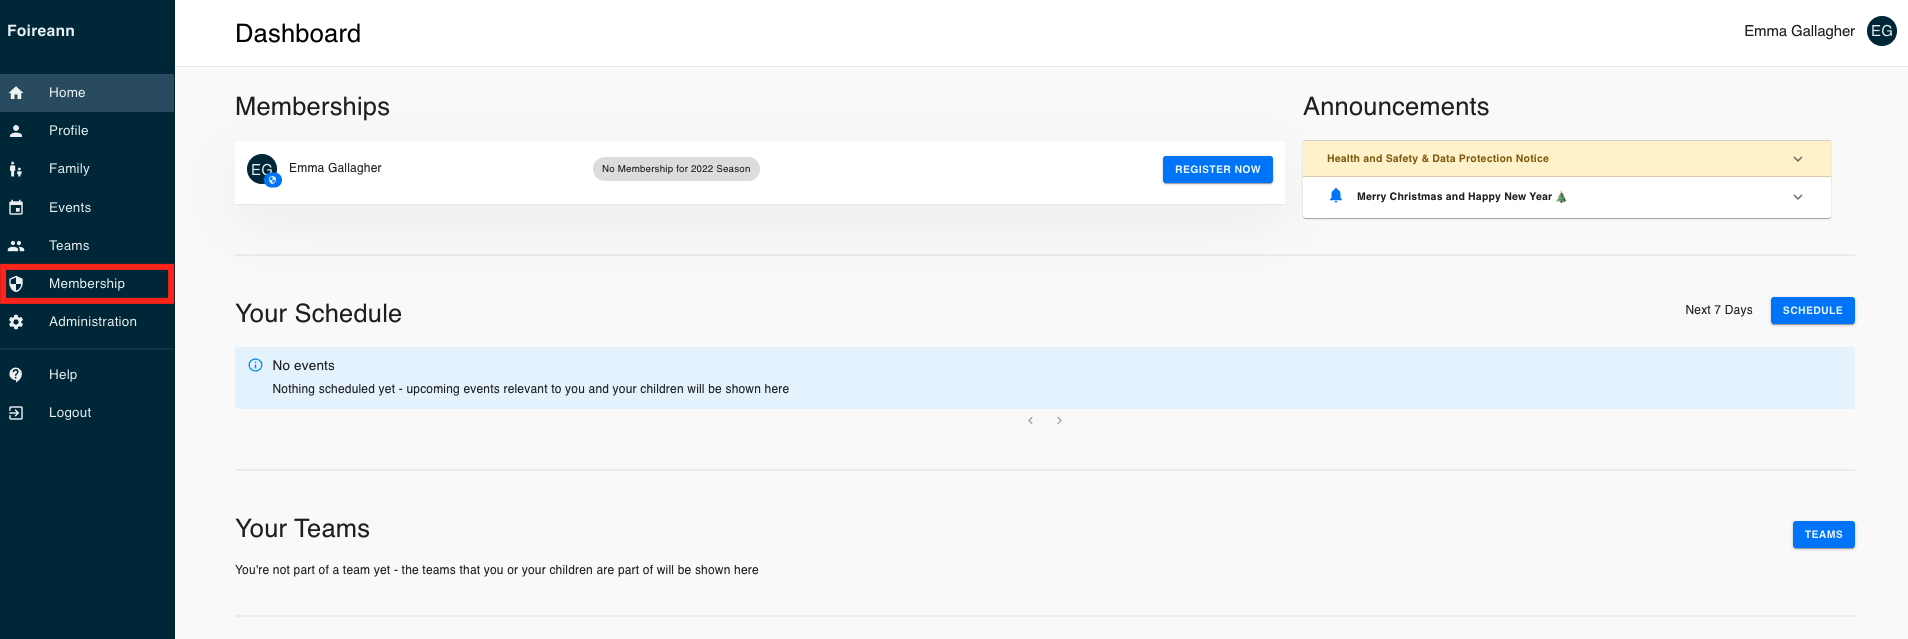The image size is (1908, 639).
Task: Click the Events calendar icon
Action: tap(16, 208)
